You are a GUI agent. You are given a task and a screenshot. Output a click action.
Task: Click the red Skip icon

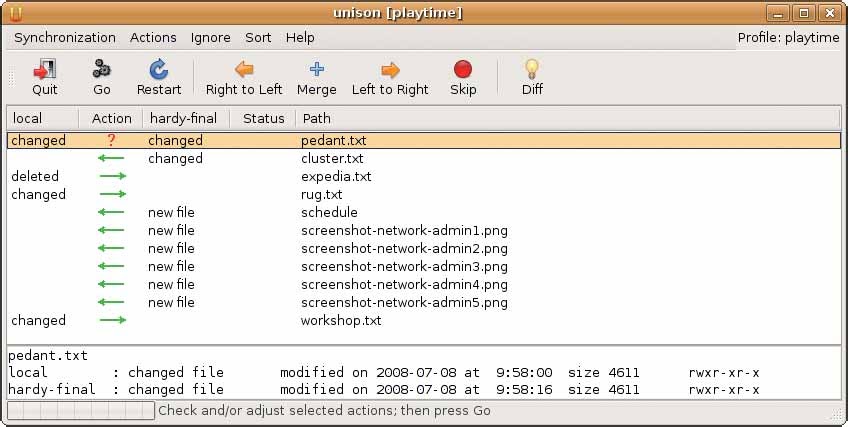point(463,69)
